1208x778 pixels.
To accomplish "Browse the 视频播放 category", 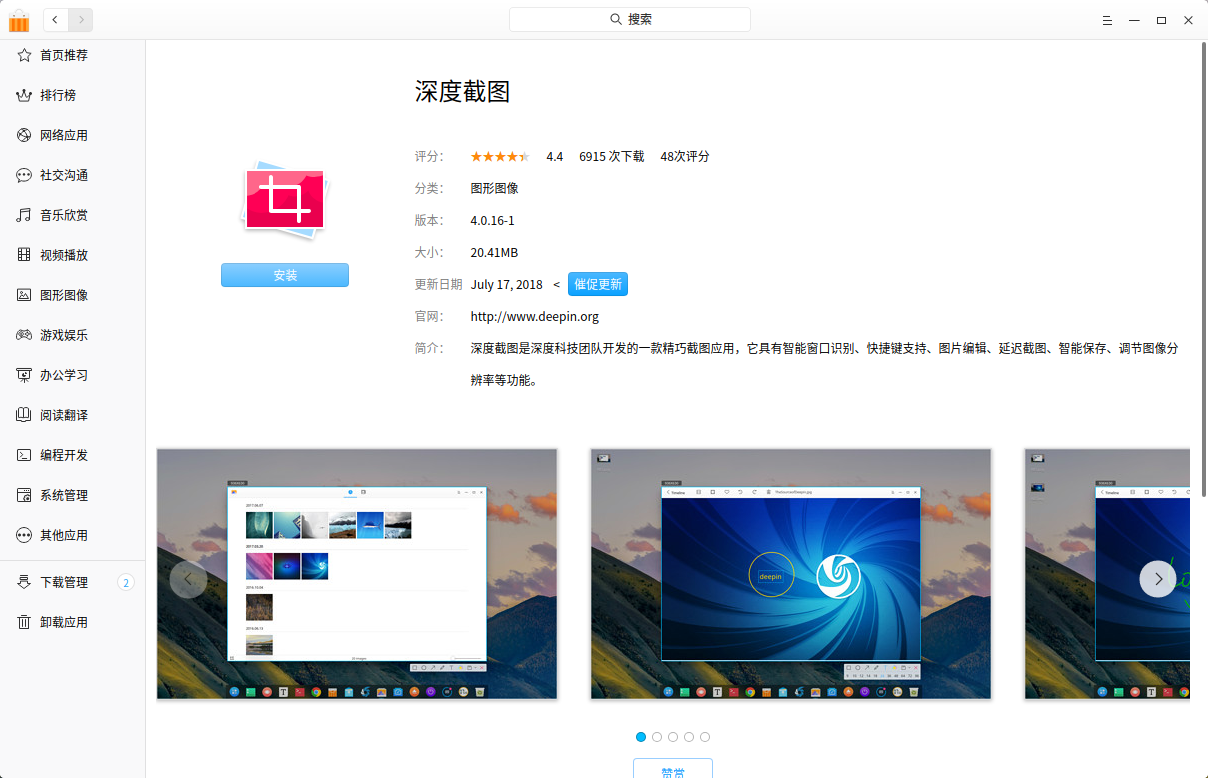I will pyautogui.click(x=64, y=255).
